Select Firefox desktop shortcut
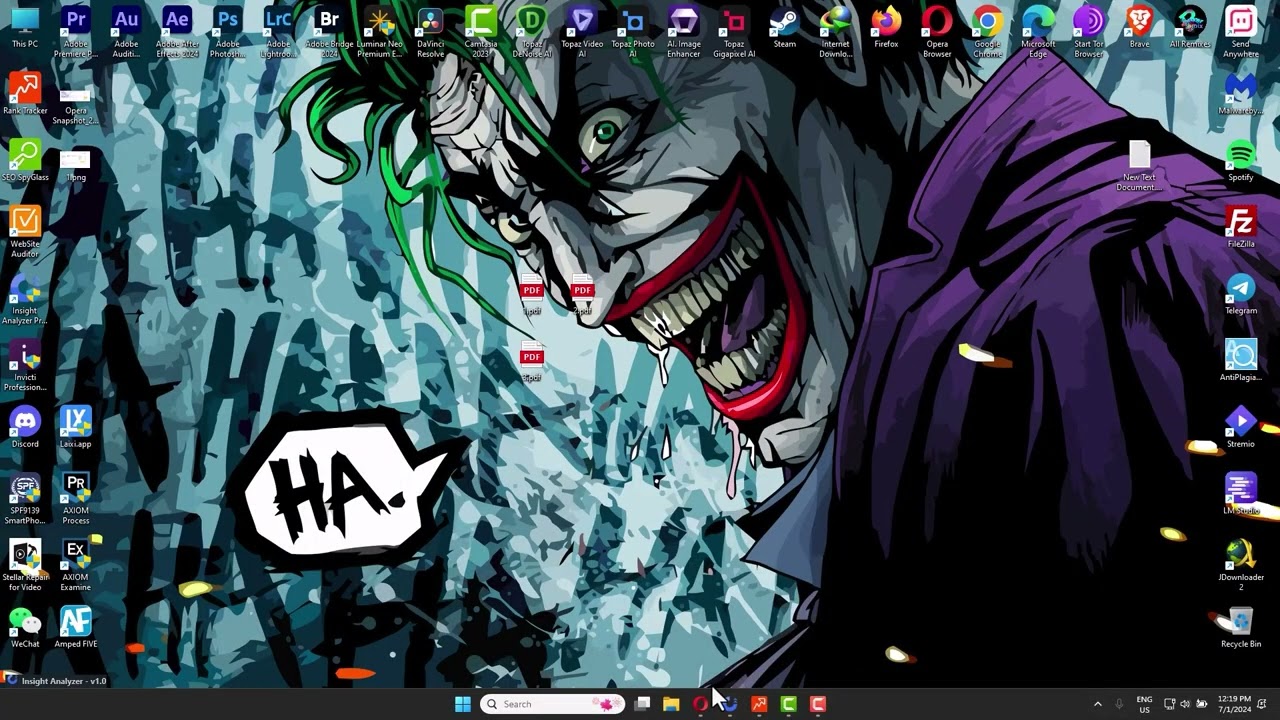Viewport: 1280px width, 720px height. coord(886,29)
